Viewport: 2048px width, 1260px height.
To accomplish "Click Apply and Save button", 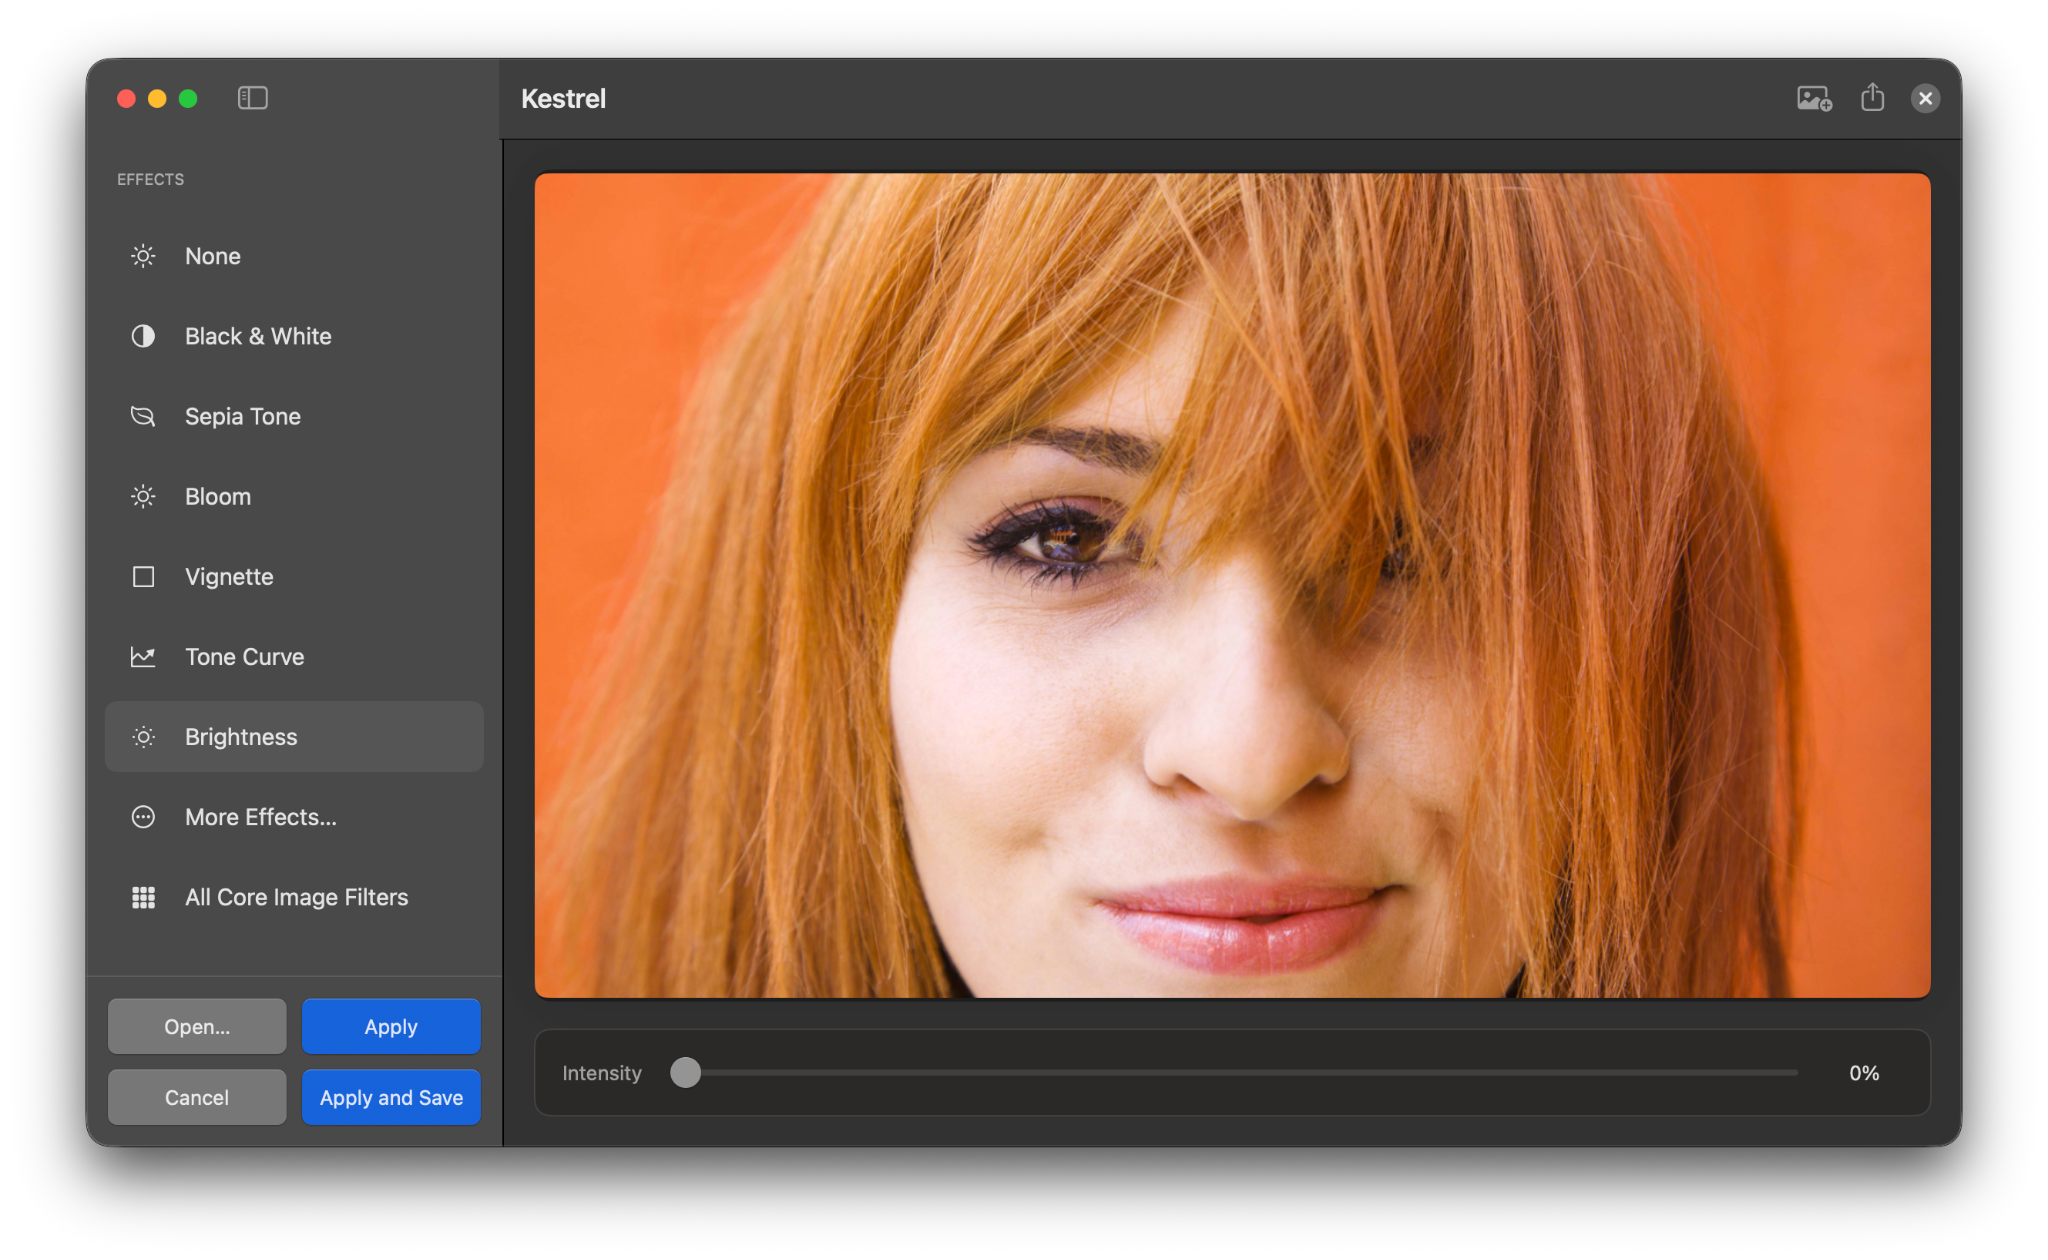I will 391,1097.
